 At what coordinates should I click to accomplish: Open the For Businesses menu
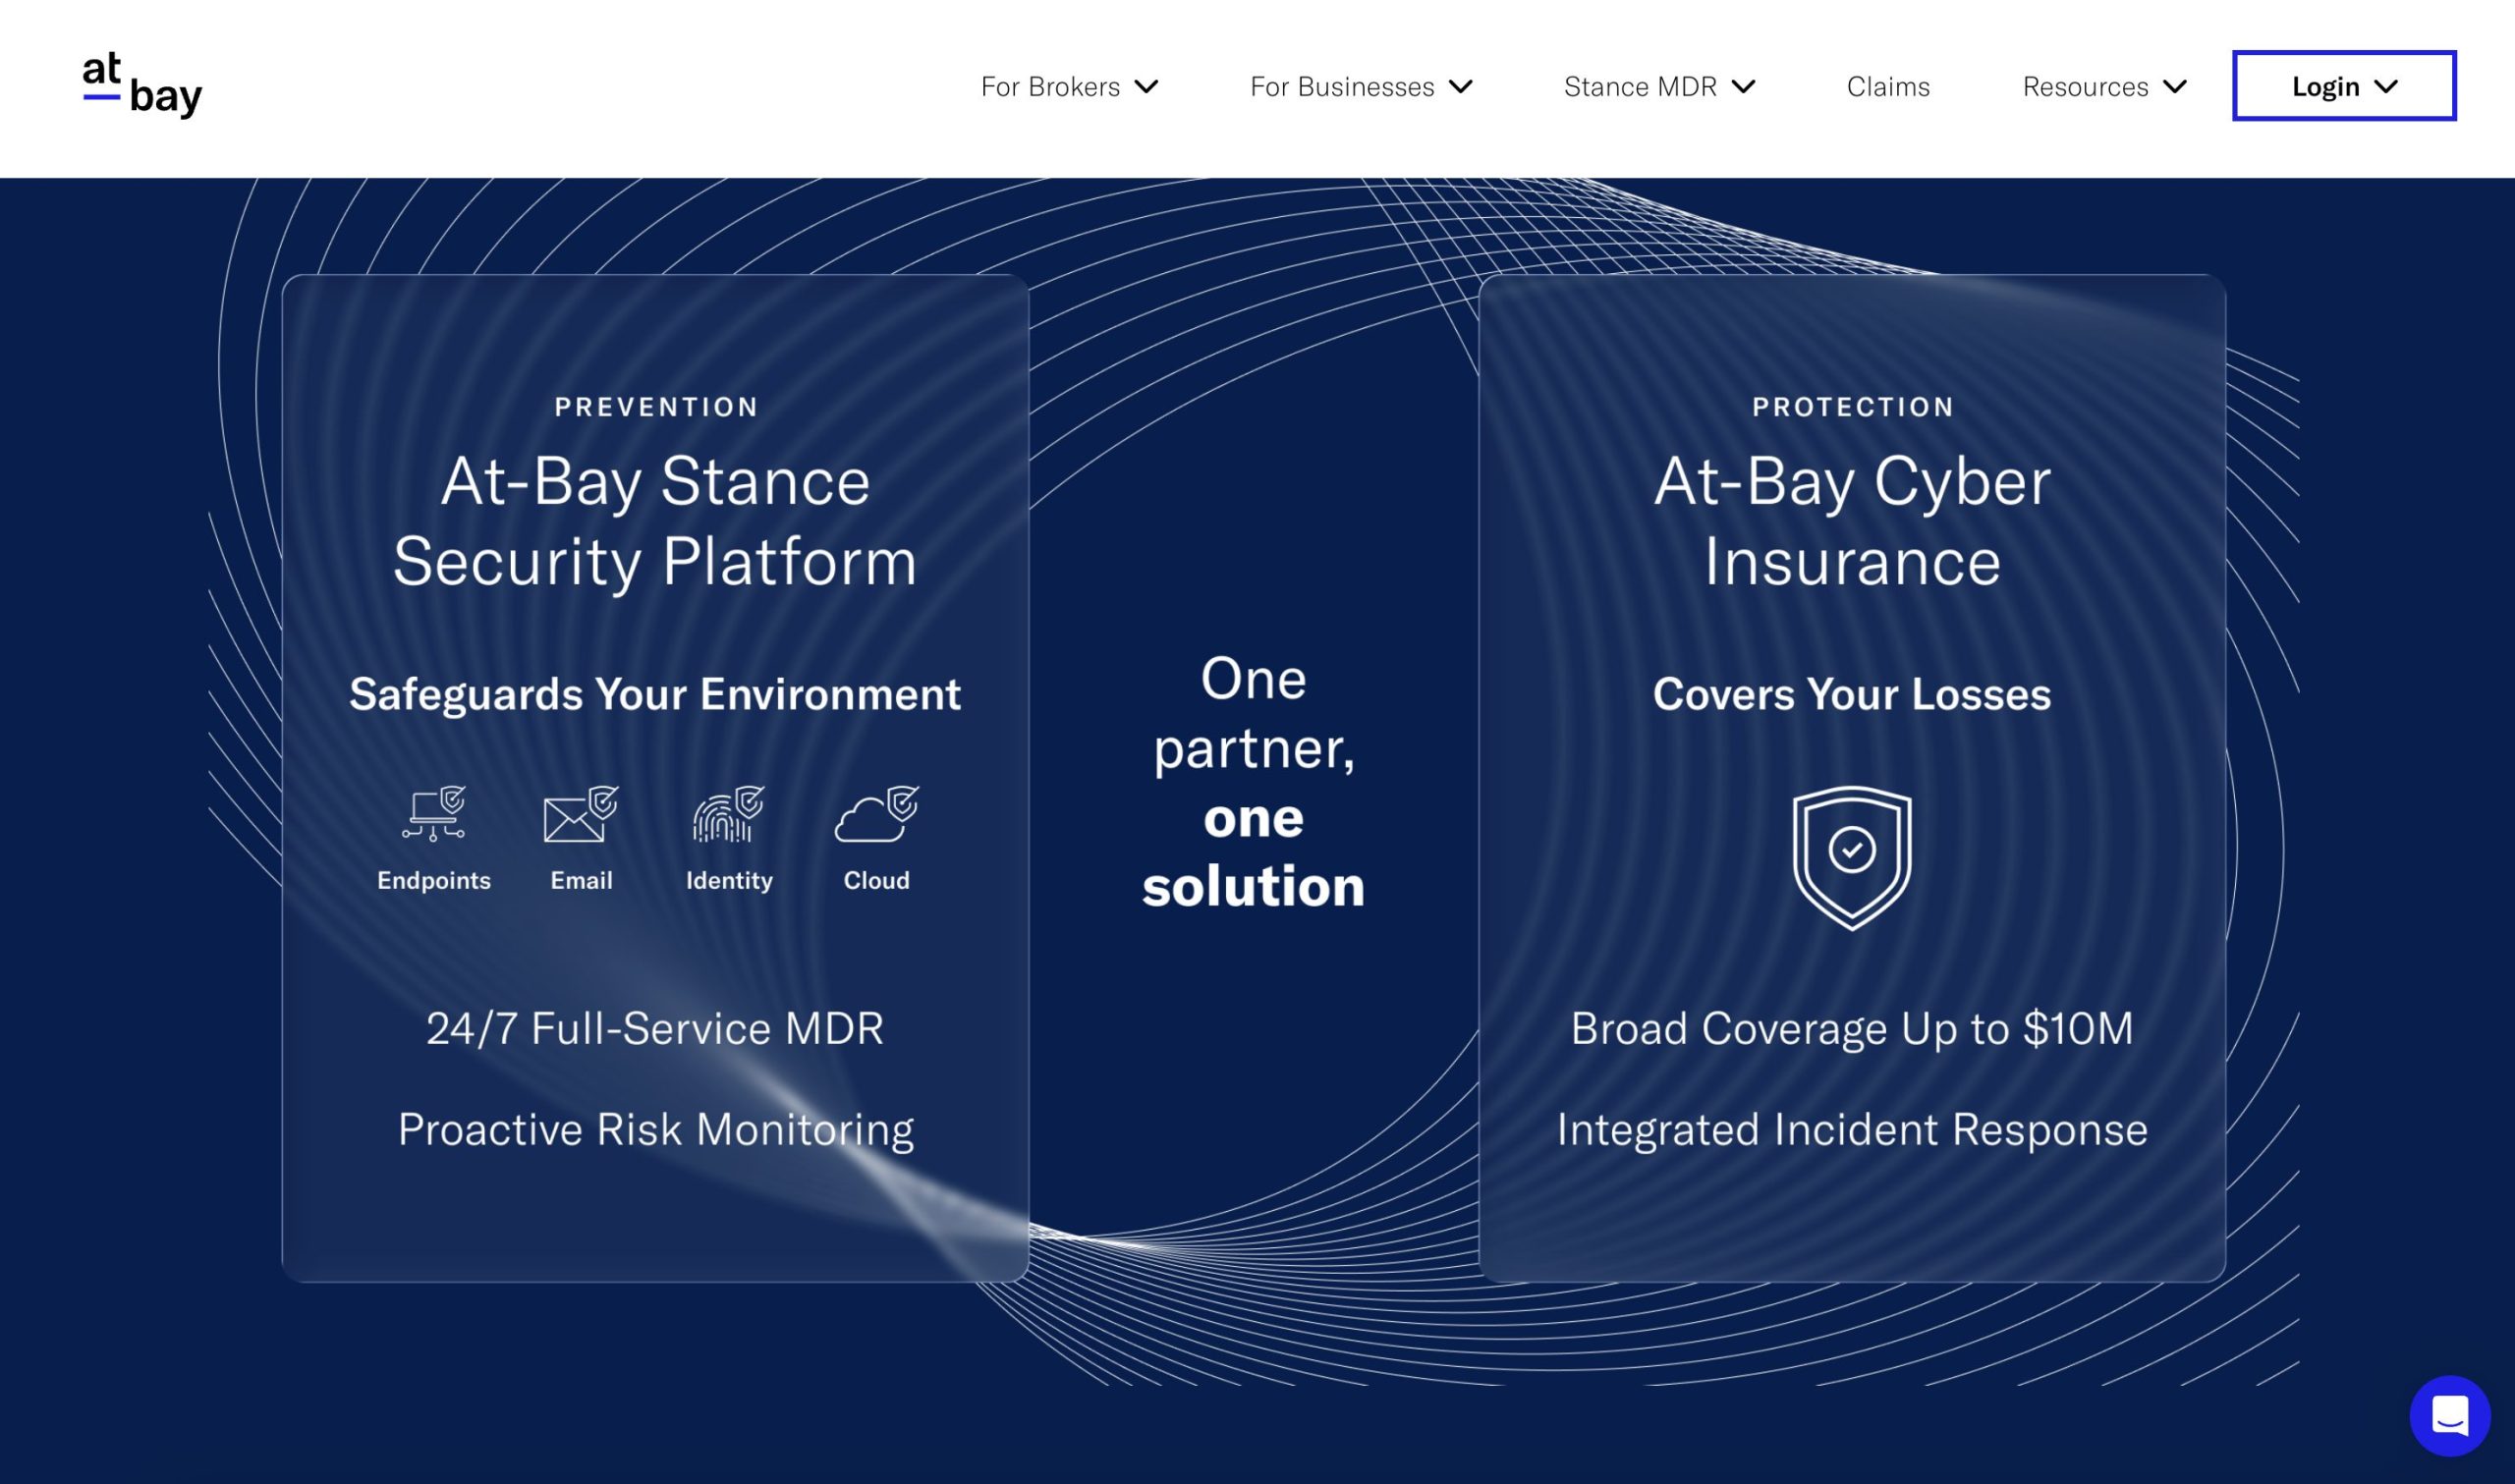[x=1361, y=87]
